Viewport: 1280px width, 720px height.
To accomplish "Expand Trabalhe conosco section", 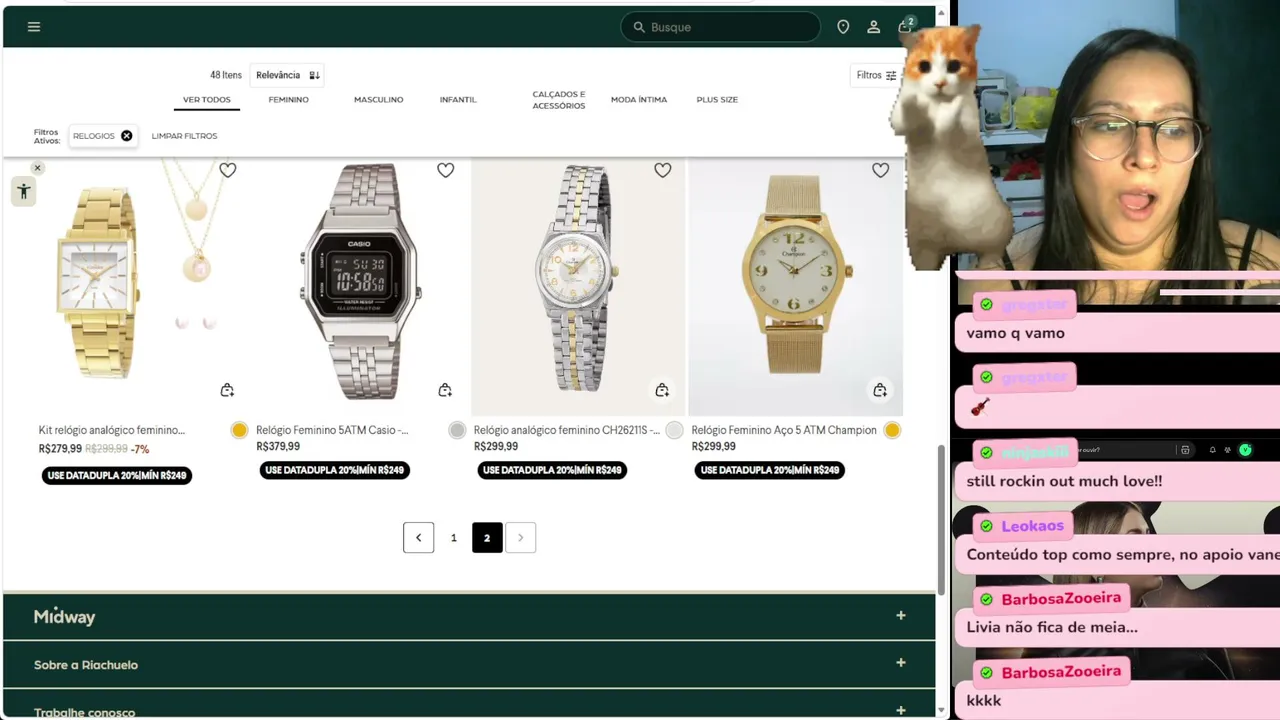I will (x=469, y=706).
